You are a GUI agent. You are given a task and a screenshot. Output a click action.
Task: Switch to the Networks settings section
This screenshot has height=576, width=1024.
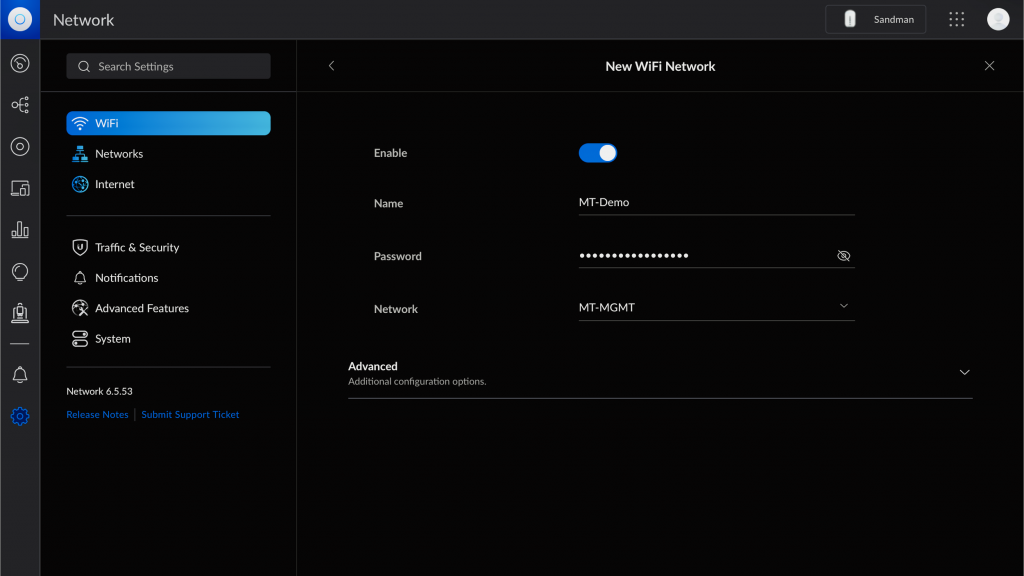pos(168,153)
